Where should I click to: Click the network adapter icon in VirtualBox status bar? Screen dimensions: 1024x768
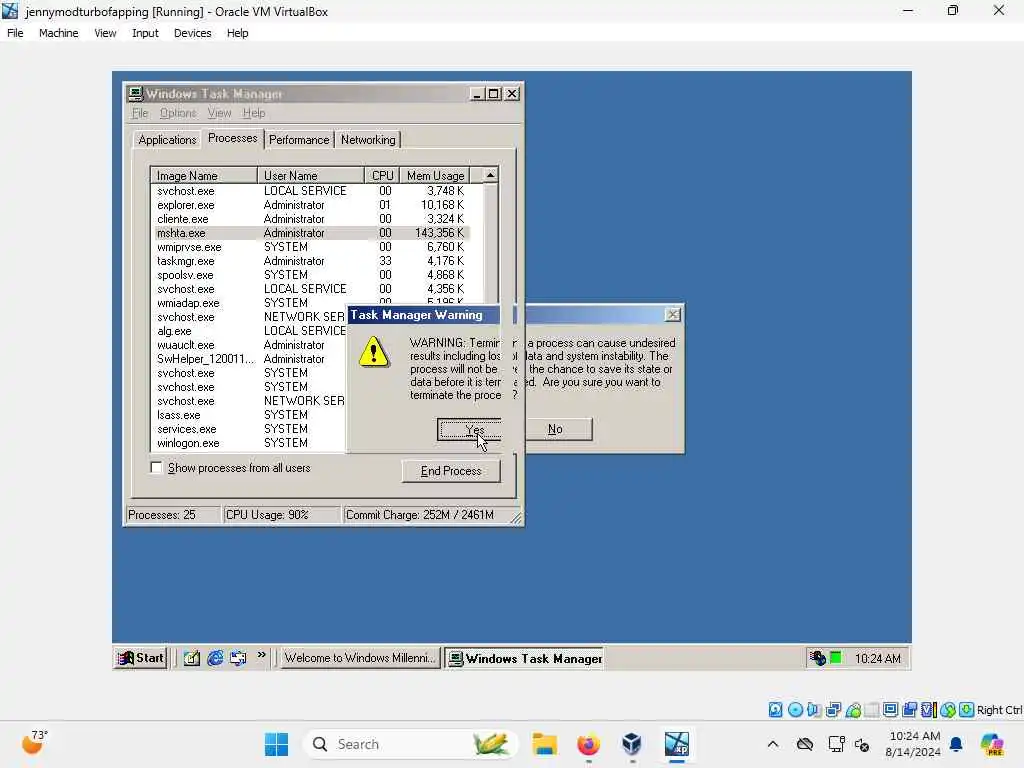tap(833, 710)
